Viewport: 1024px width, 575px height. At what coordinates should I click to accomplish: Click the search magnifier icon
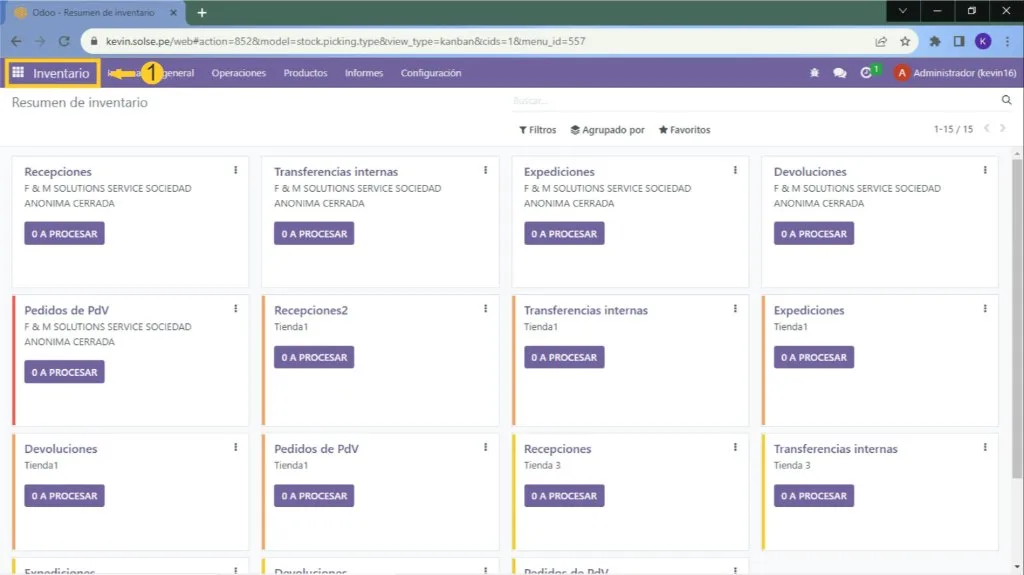click(1006, 100)
